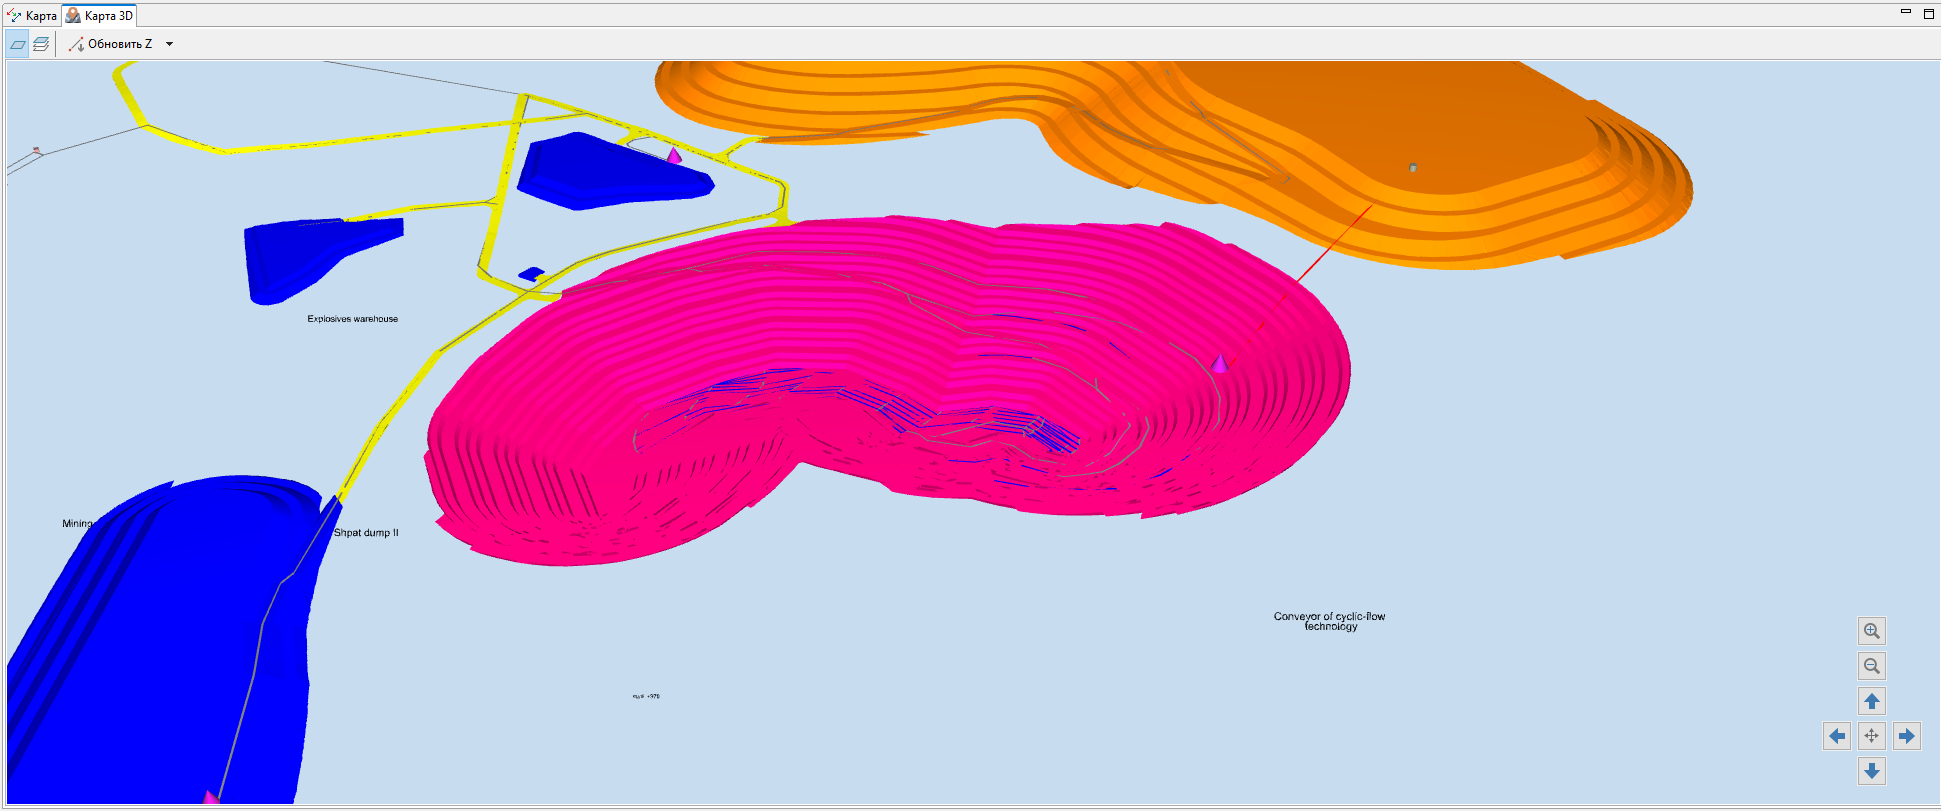This screenshot has width=1941, height=811.
Task: Click the center move/pan control icon
Action: pos(1872,736)
